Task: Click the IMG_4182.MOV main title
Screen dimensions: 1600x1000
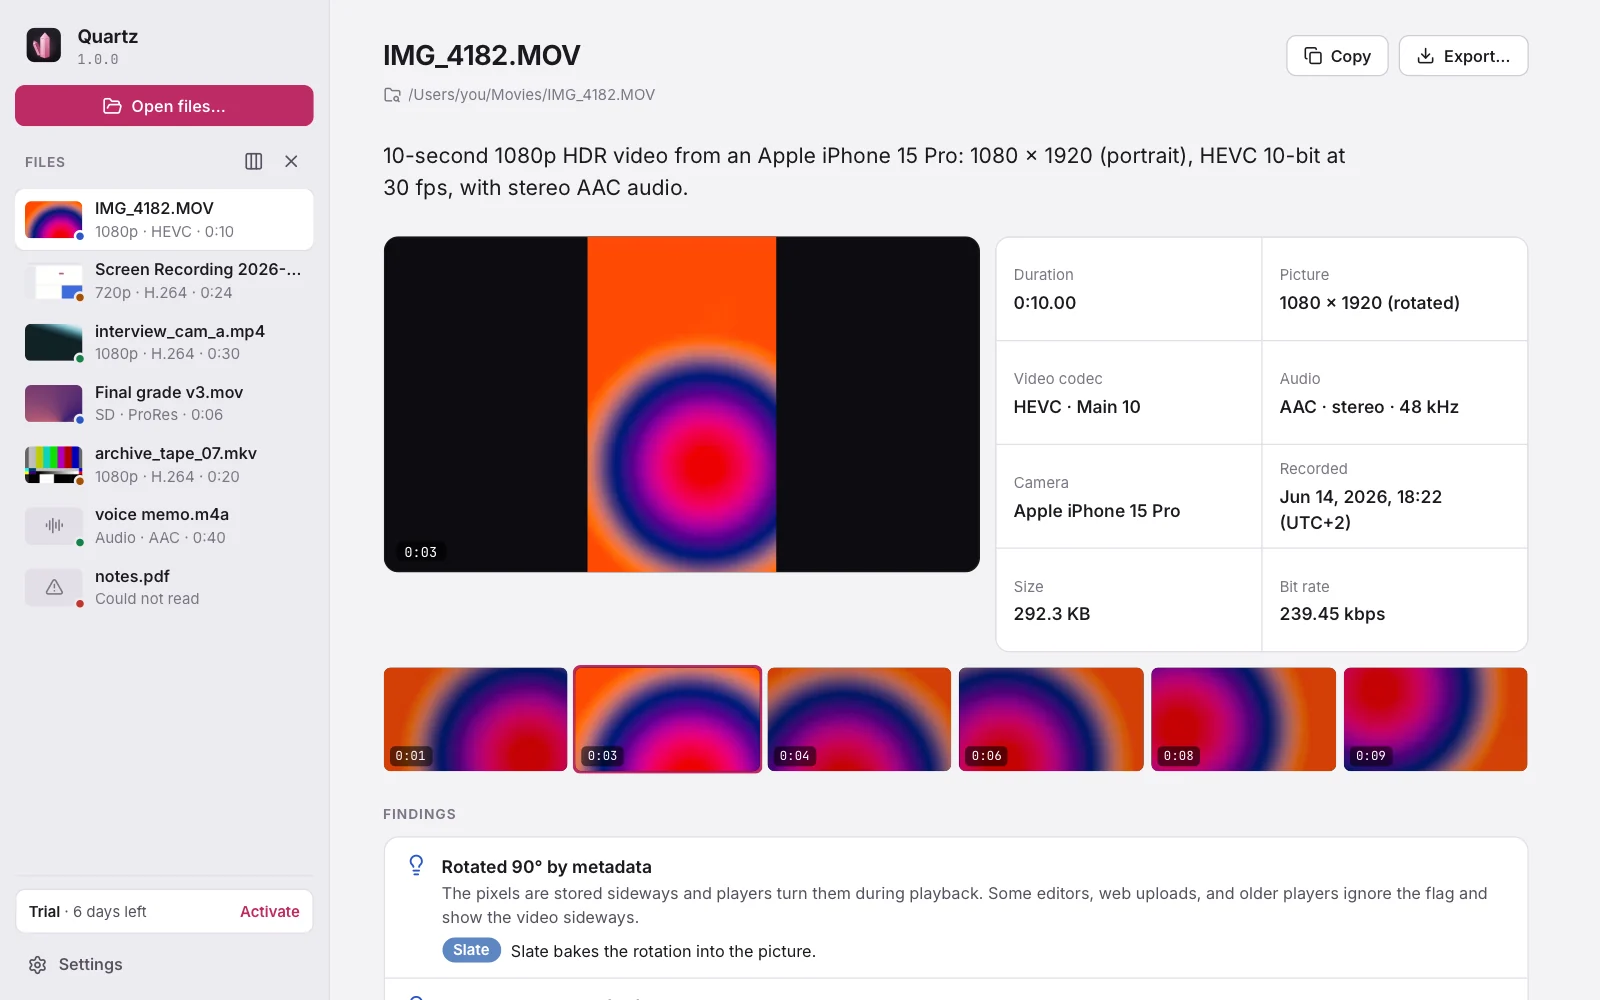Action: tap(482, 55)
